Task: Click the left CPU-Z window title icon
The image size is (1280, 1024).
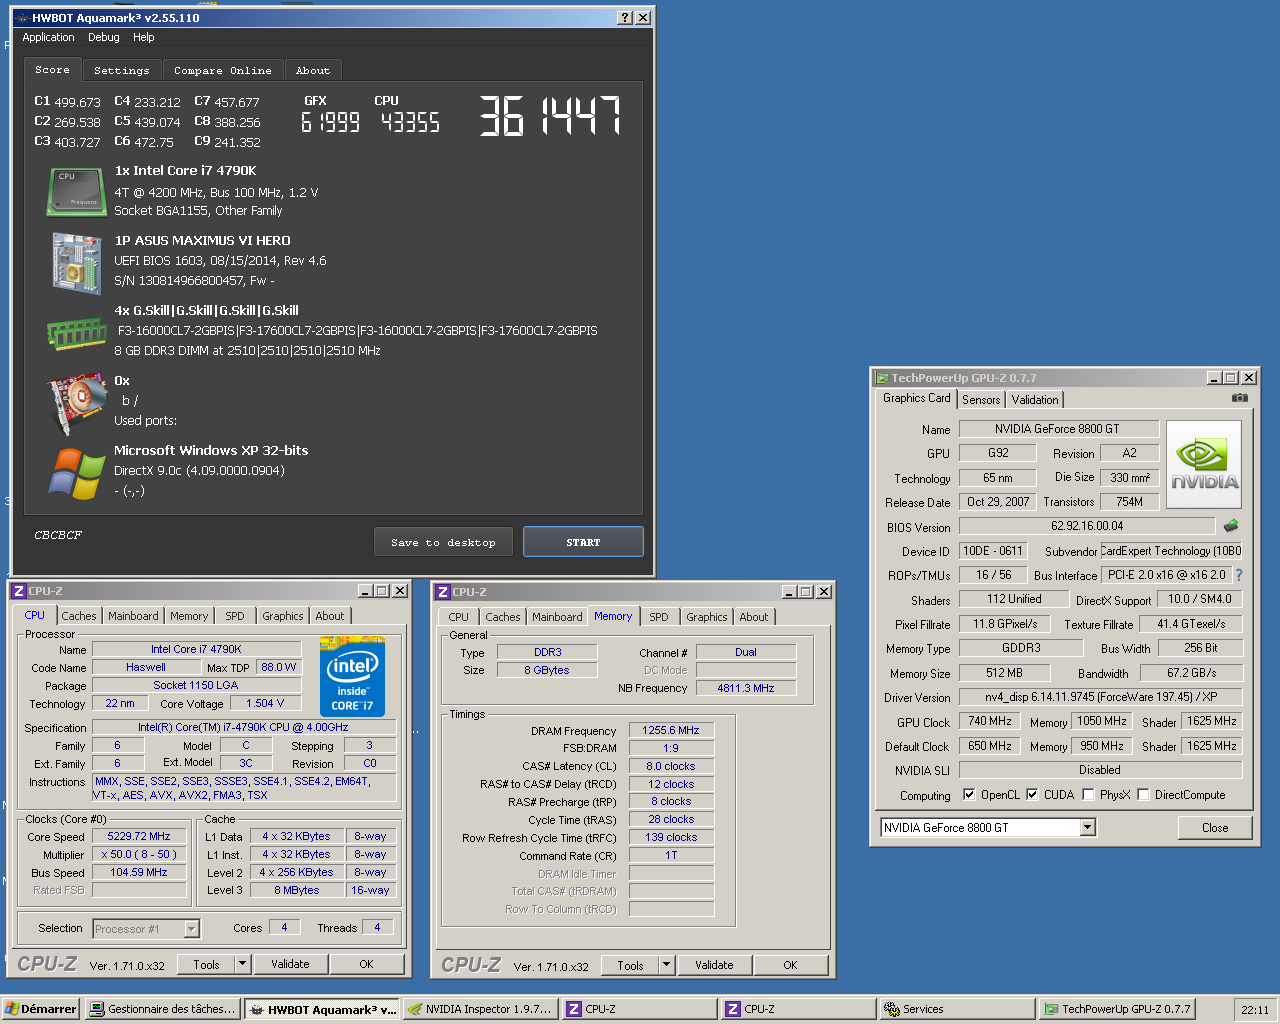Action: (19, 591)
